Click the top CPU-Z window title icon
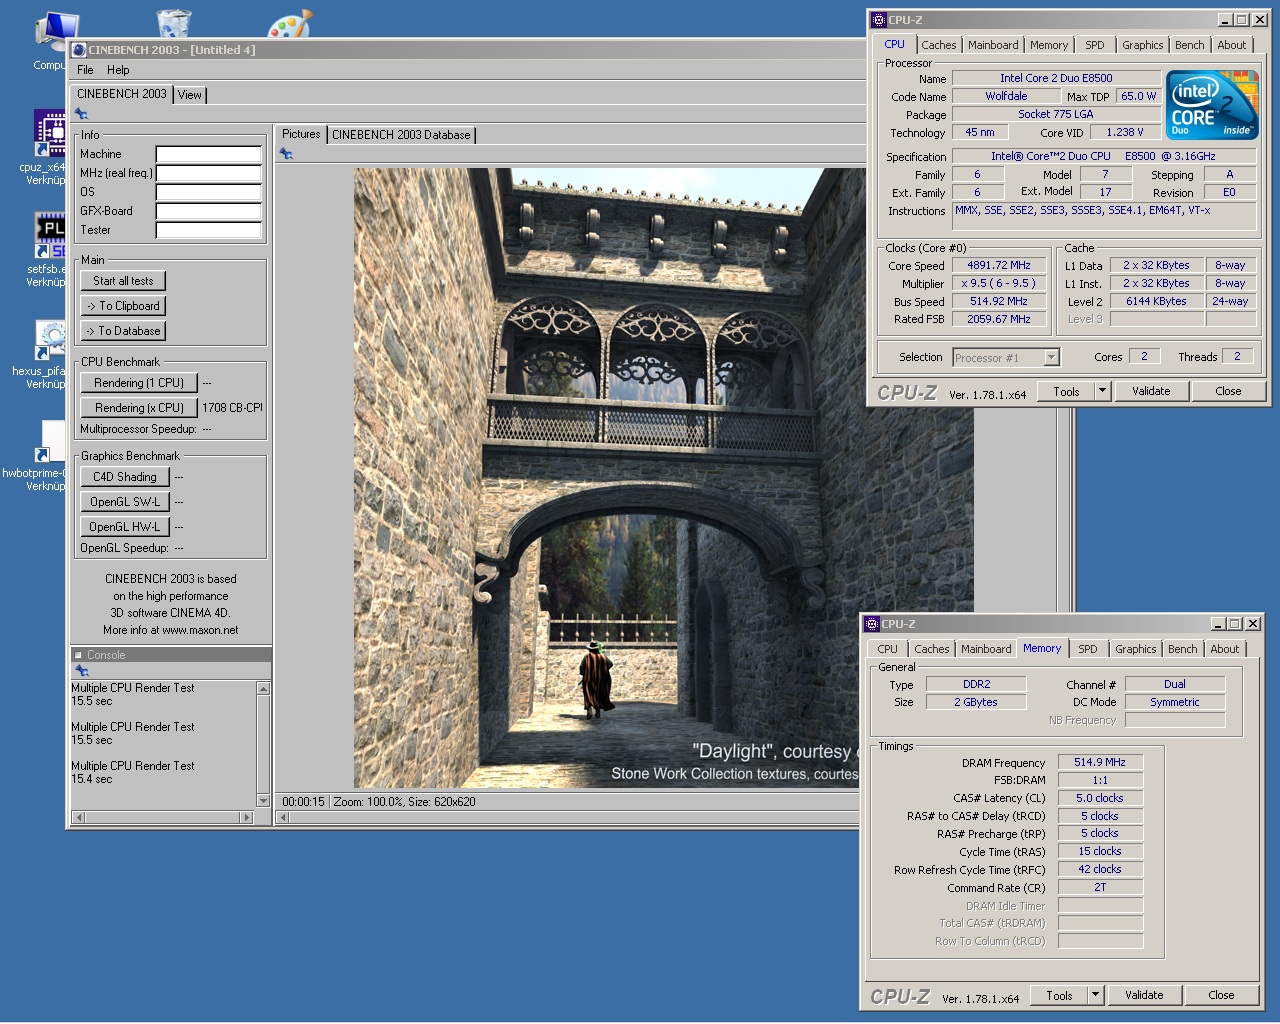1280x1024 pixels. point(878,19)
